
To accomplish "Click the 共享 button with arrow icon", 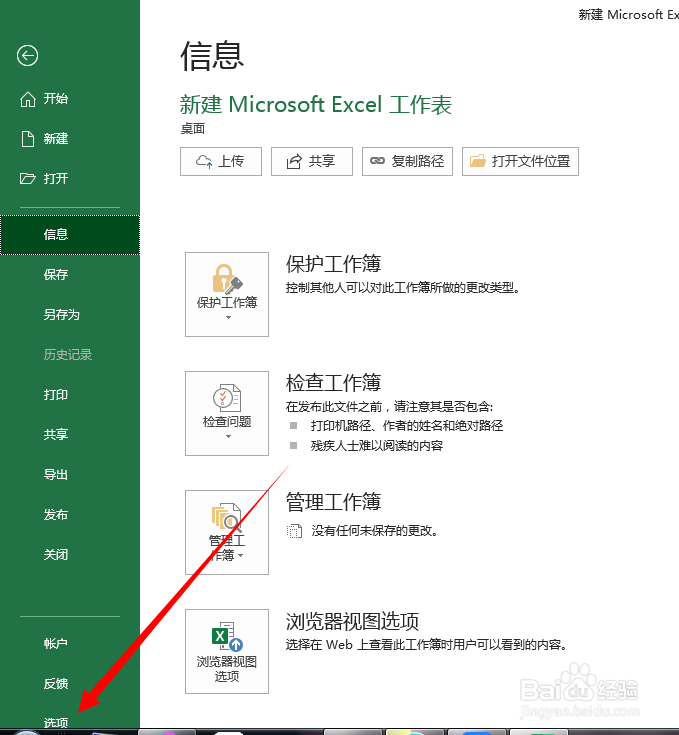I will click(x=312, y=162).
